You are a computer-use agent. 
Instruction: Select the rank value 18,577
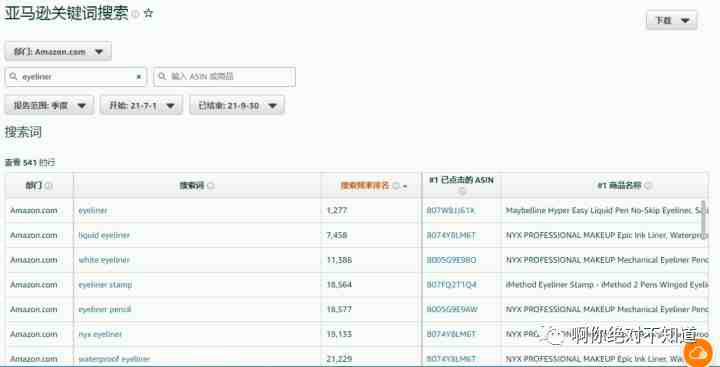point(339,310)
